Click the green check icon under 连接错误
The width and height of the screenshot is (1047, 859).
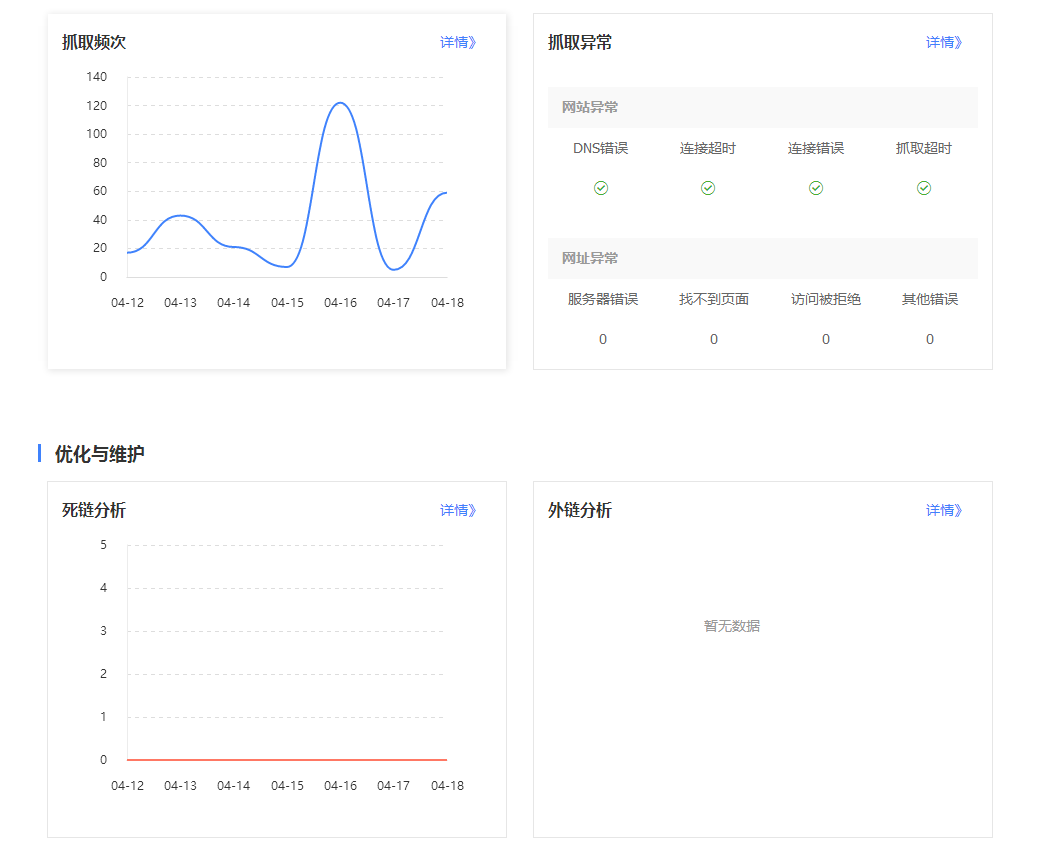[816, 188]
